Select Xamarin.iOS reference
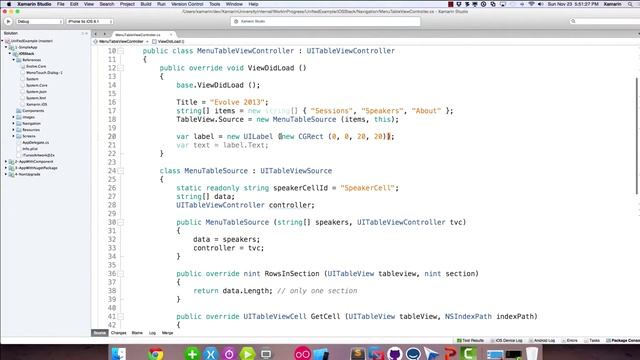Image resolution: width=640 pixels, height=360 pixels. click(x=36, y=104)
